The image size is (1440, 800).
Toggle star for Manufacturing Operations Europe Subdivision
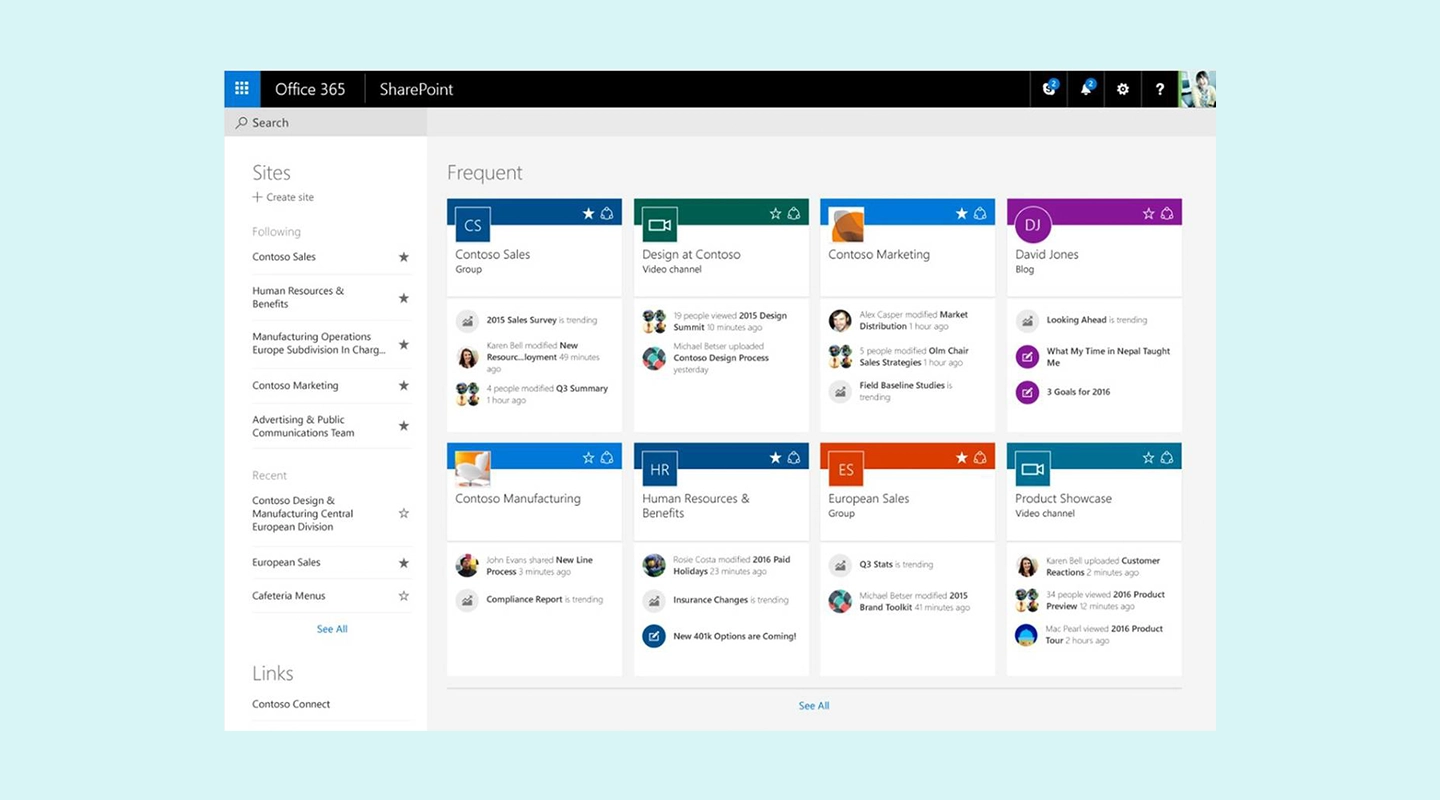pyautogui.click(x=404, y=344)
